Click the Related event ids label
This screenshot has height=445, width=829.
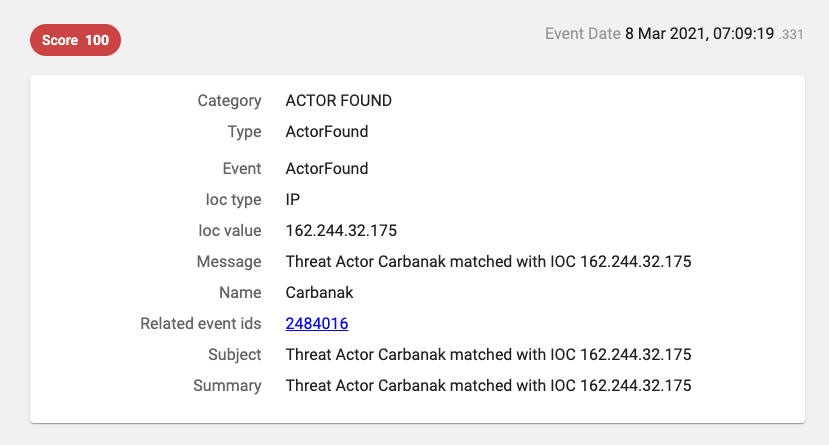point(201,323)
